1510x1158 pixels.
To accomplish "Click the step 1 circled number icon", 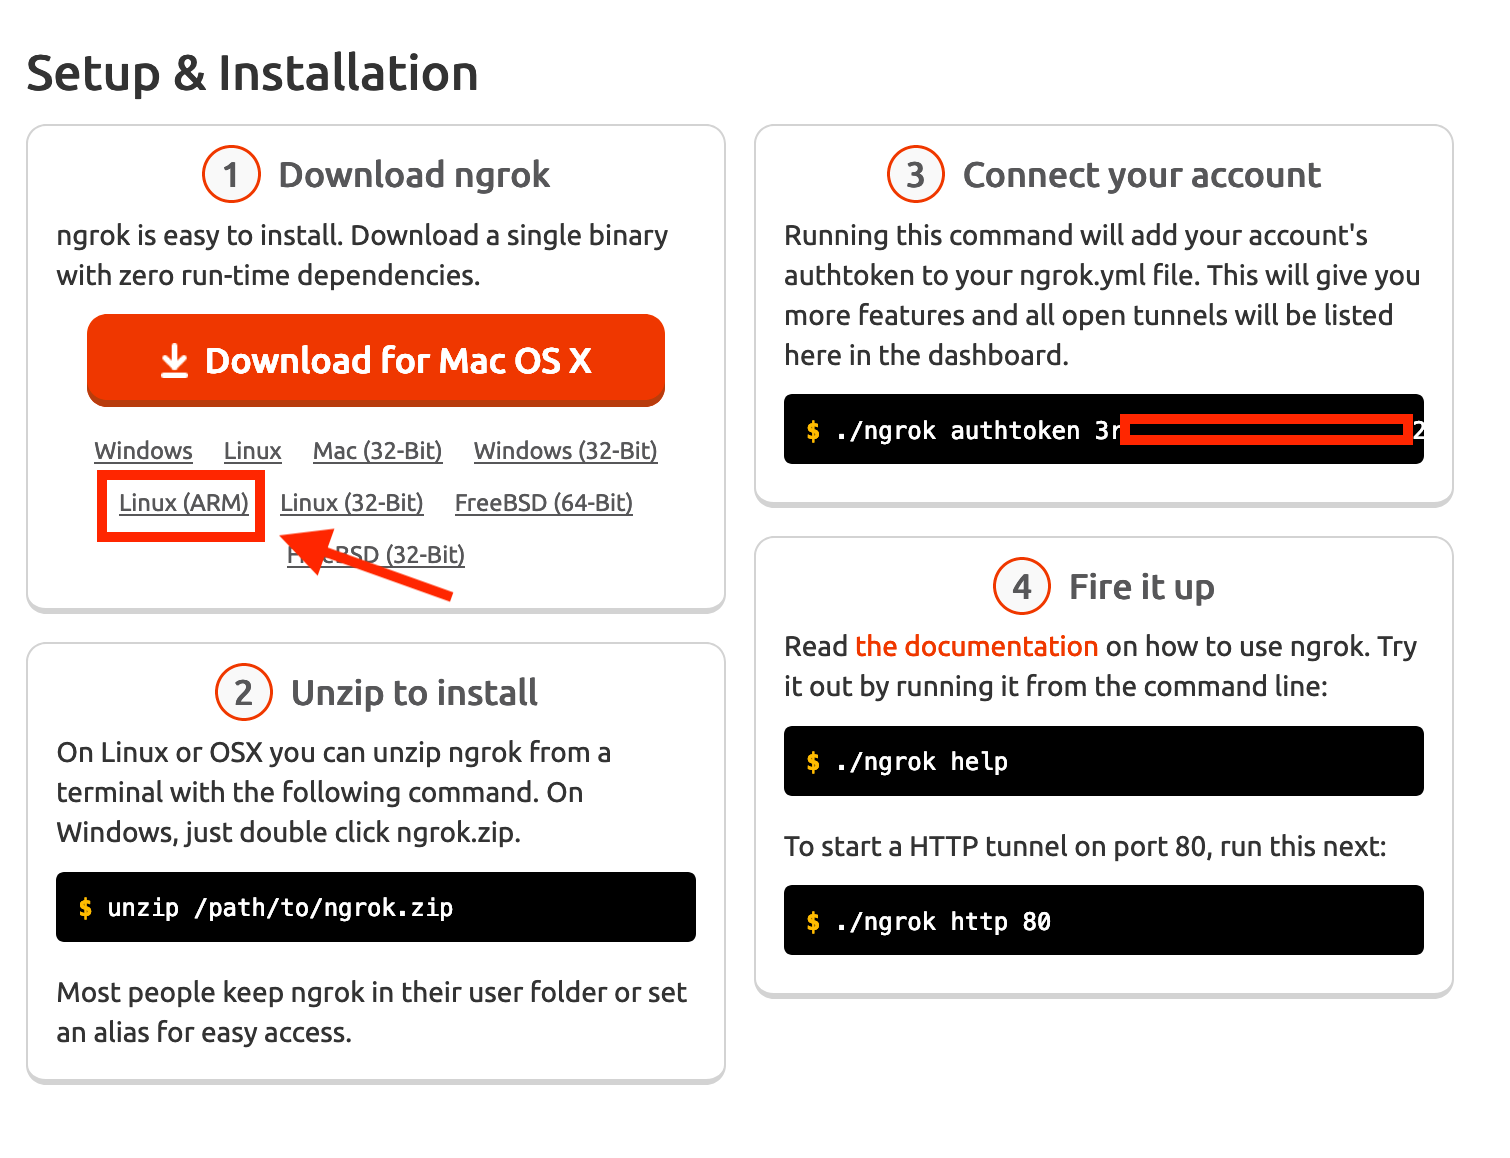I will tap(231, 175).
